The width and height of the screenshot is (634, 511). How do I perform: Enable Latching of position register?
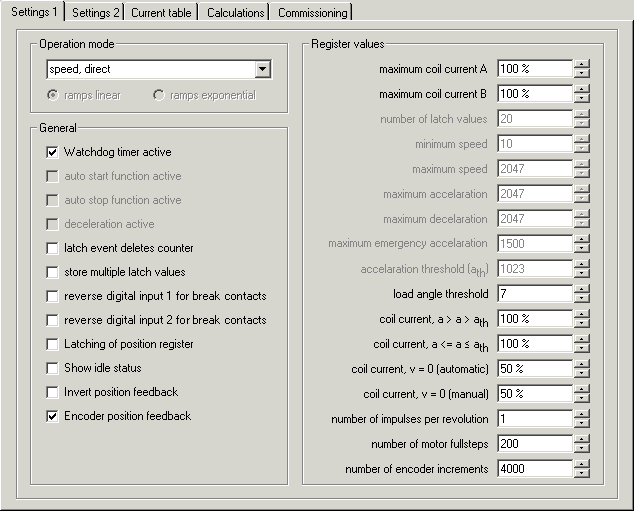point(52,344)
